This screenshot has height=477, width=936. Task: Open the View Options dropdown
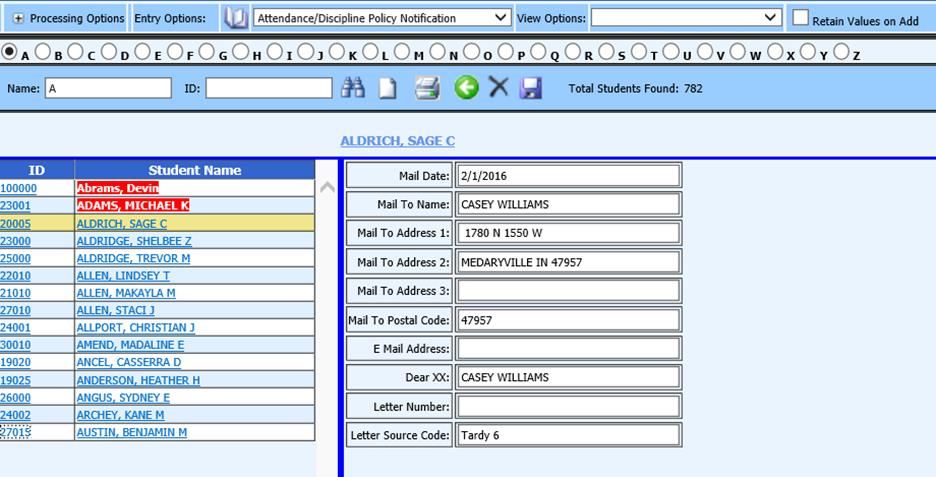tap(686, 18)
